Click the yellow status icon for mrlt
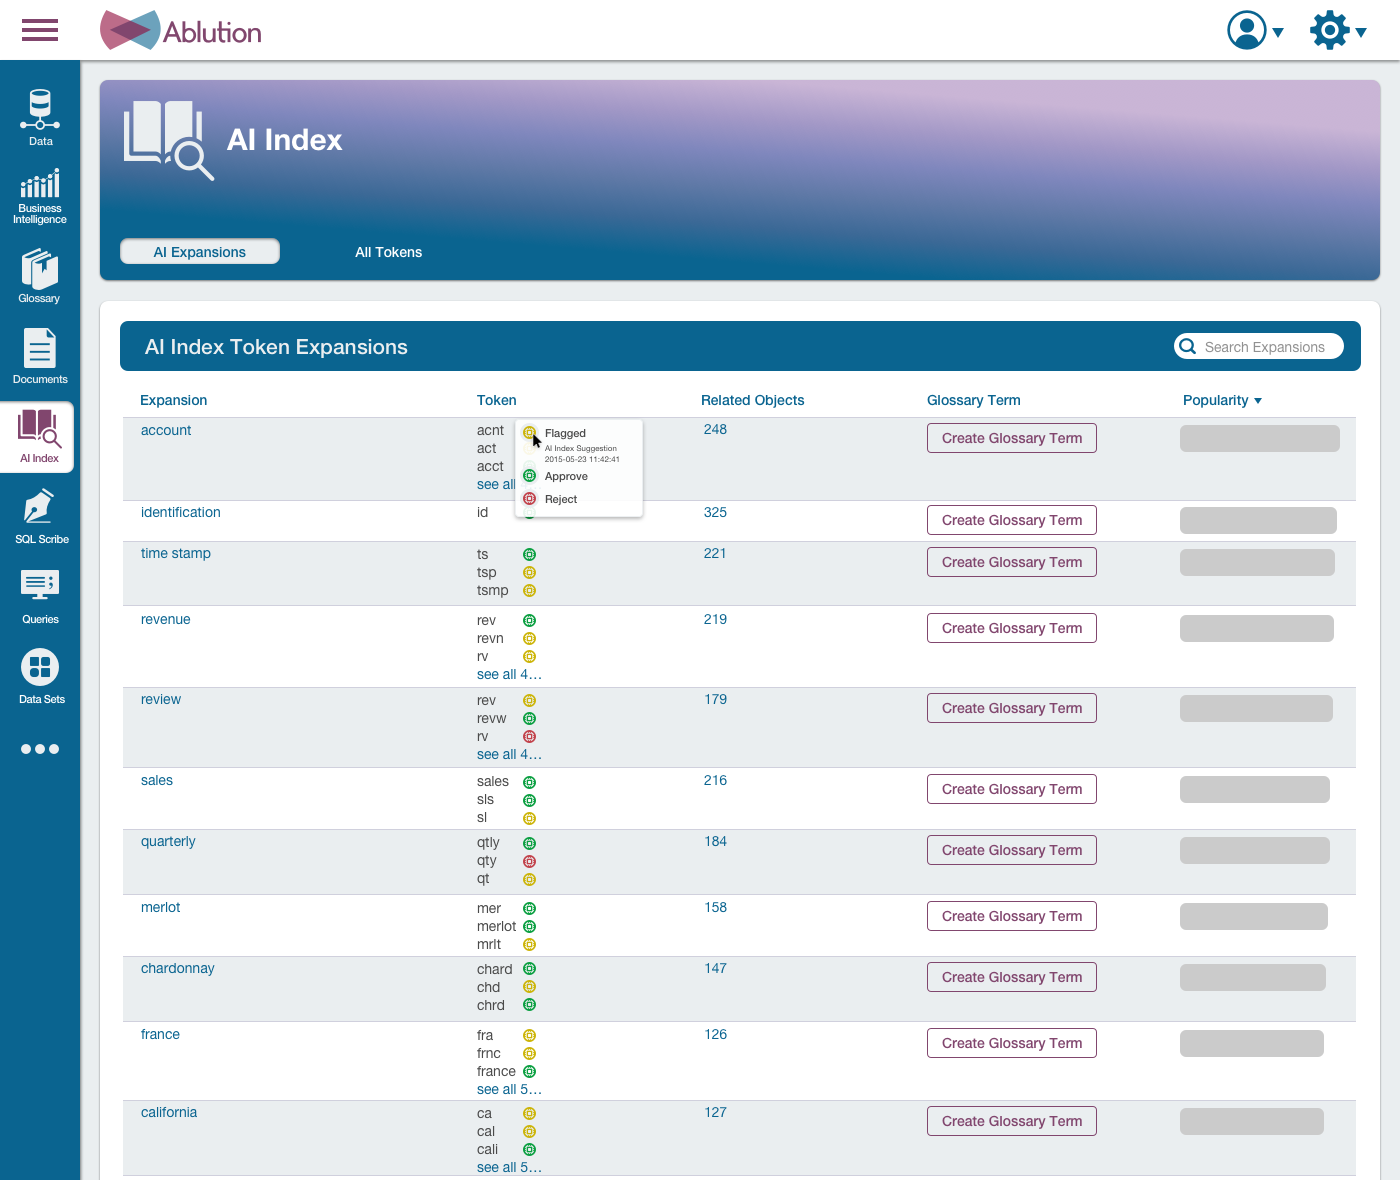 pyautogui.click(x=530, y=944)
